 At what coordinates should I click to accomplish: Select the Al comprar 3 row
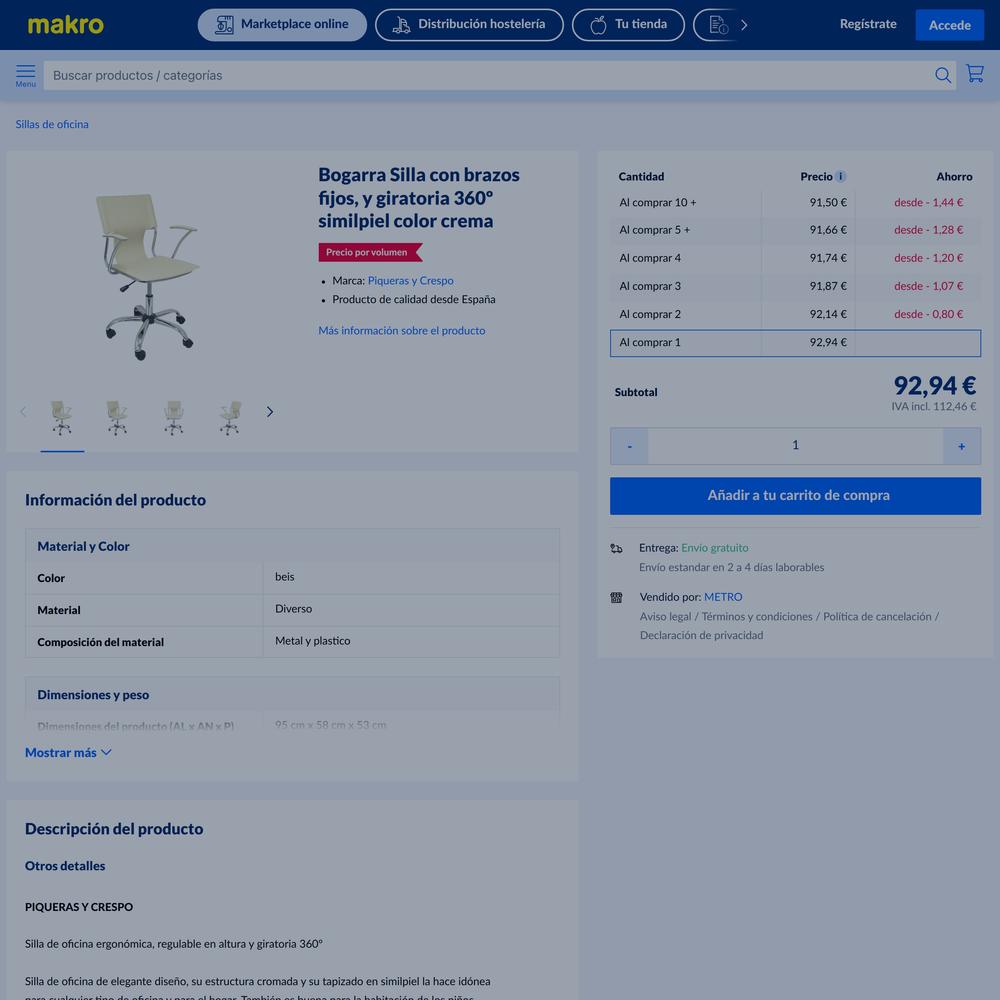point(795,286)
